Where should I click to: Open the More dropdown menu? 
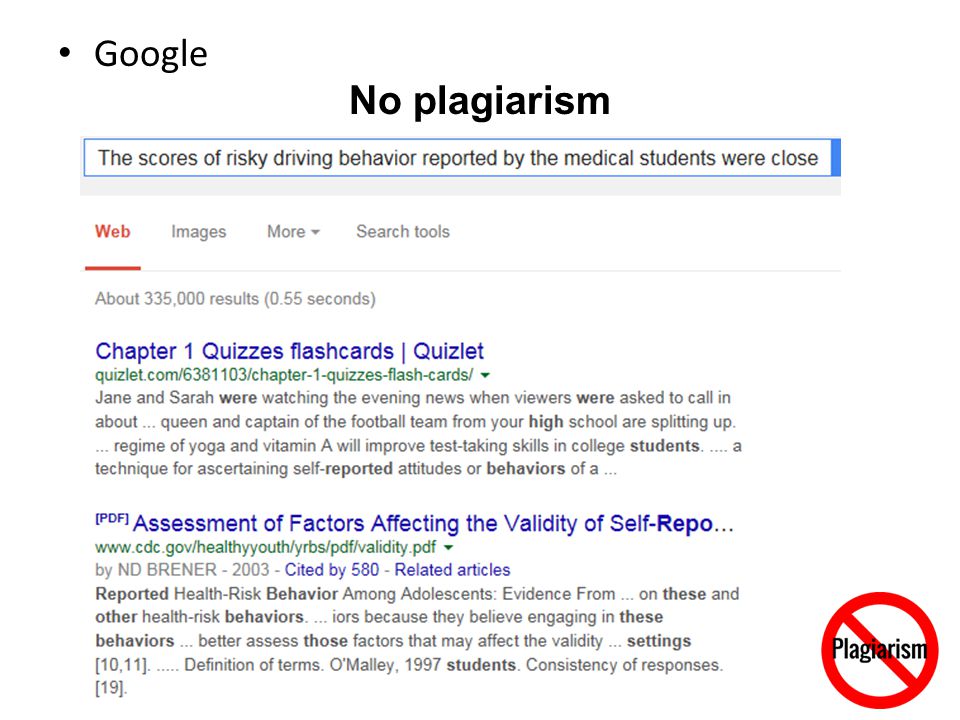(x=293, y=231)
